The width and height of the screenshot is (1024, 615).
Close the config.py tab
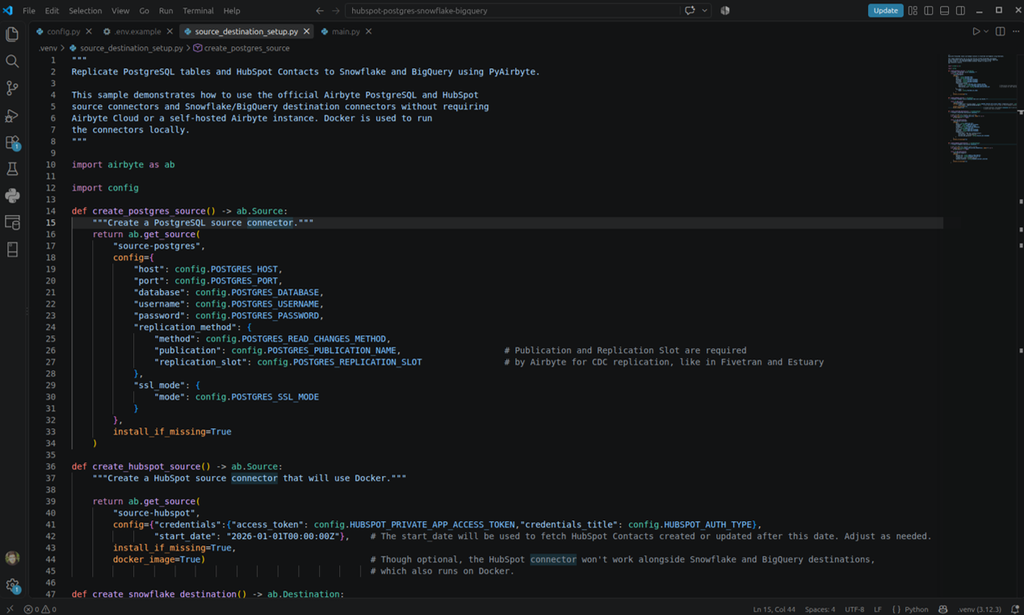(x=89, y=31)
